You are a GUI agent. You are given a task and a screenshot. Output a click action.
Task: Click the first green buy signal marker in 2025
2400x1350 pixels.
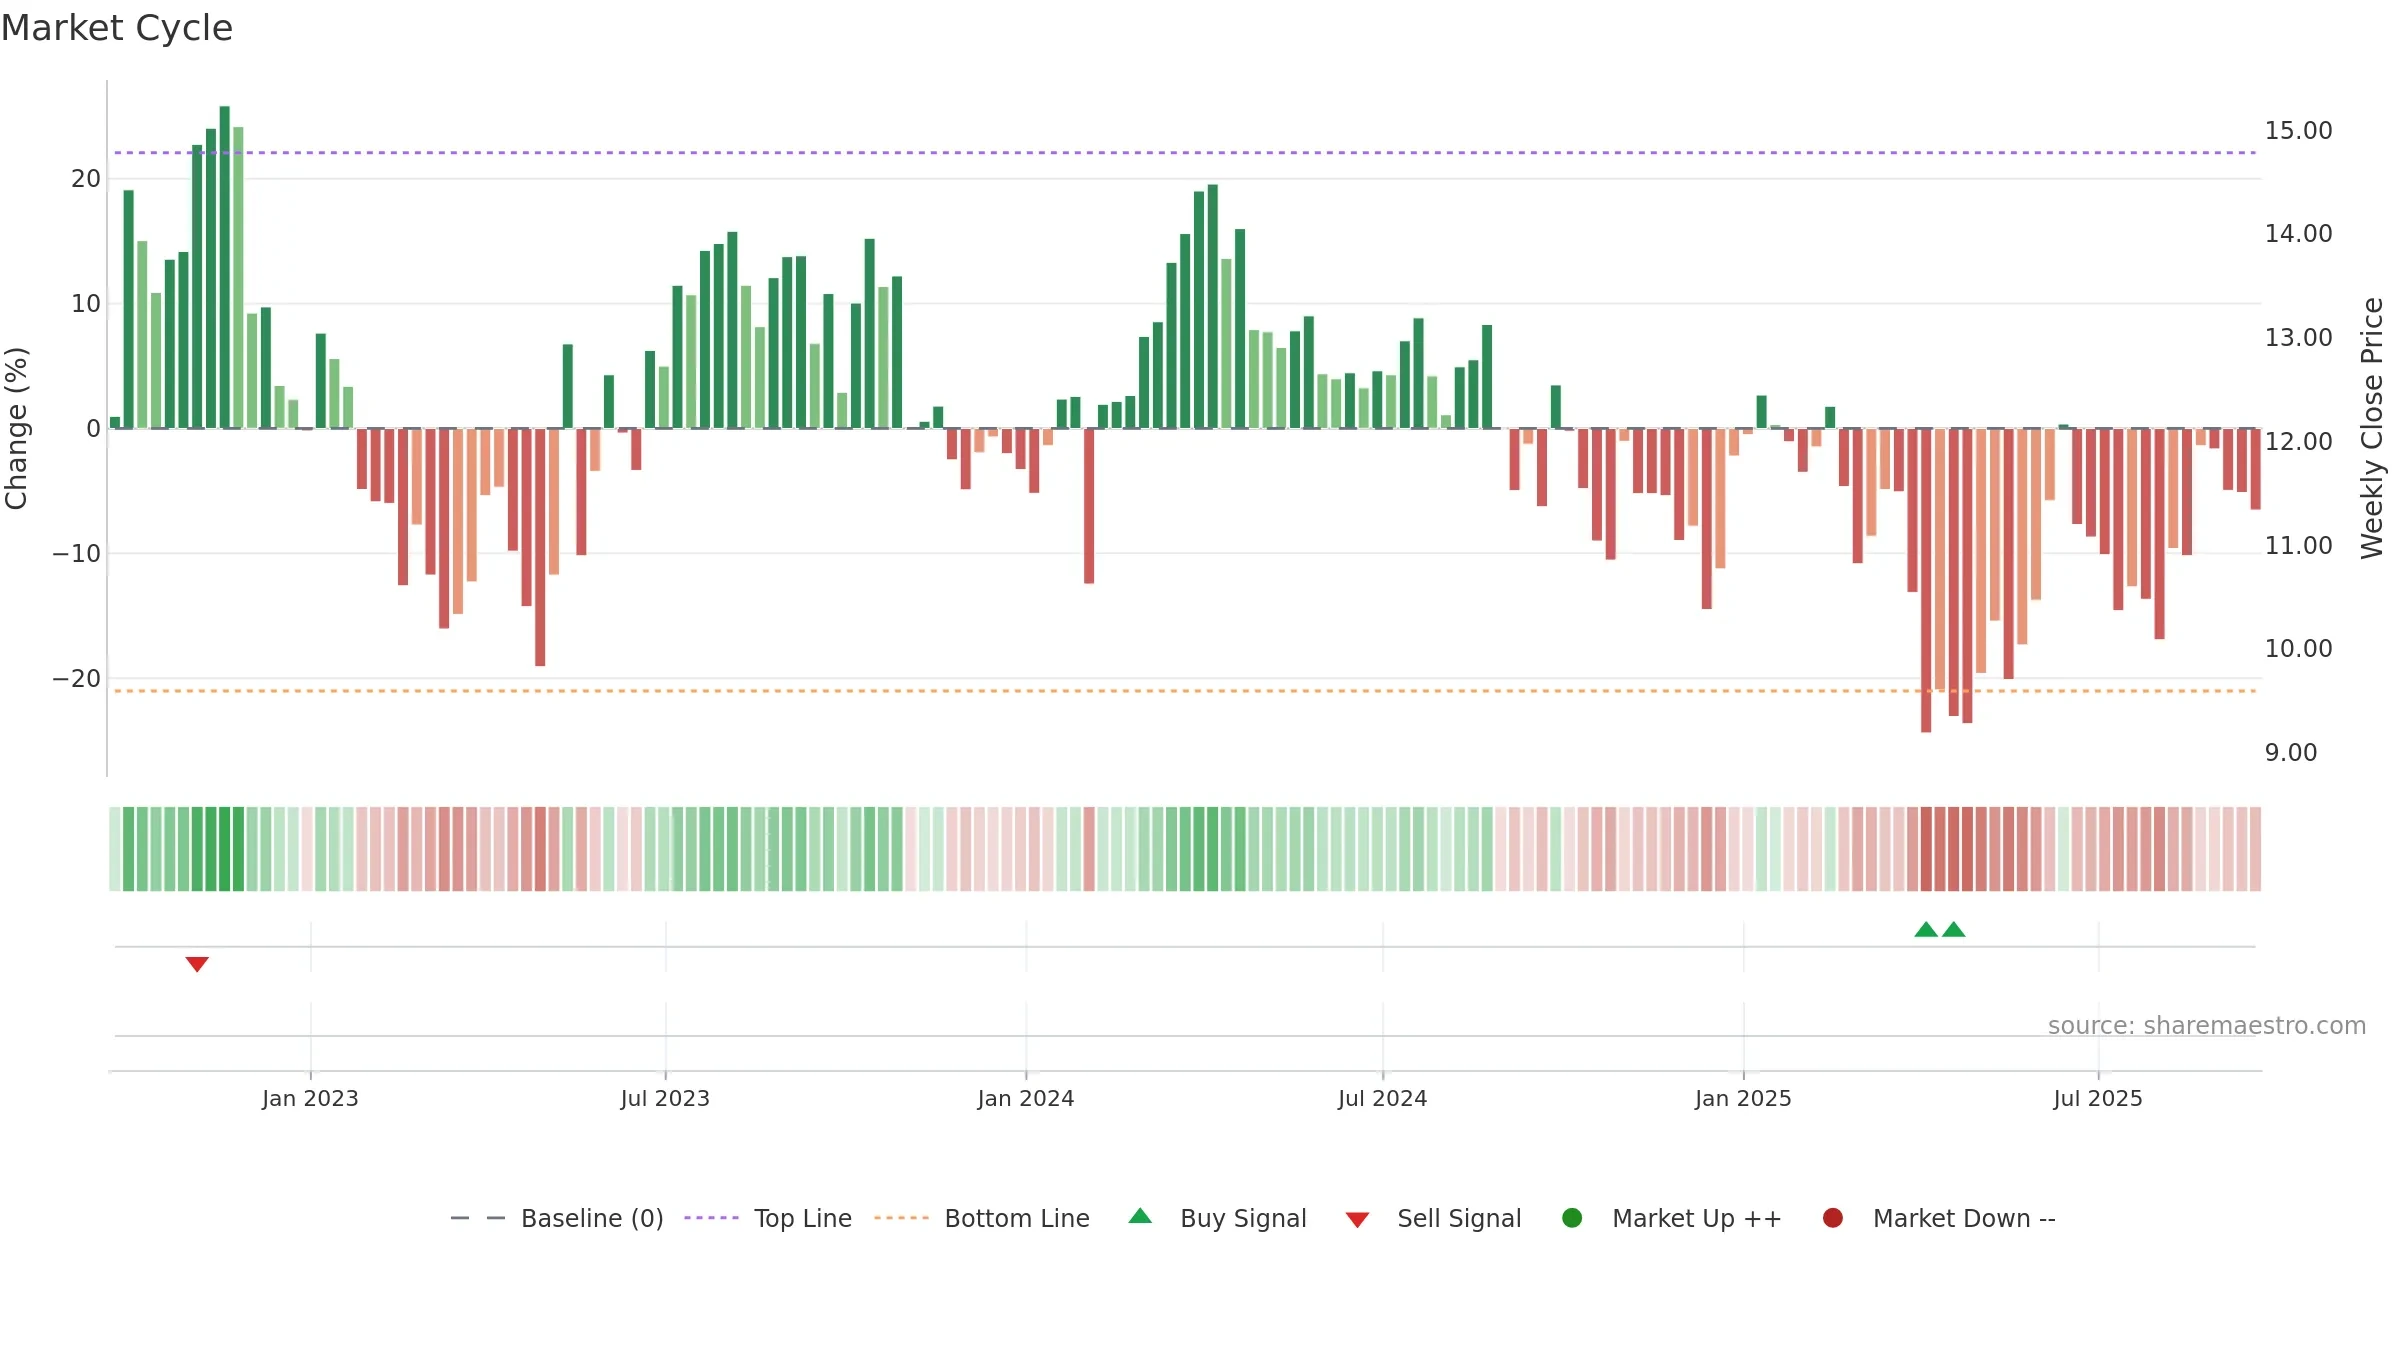click(x=1926, y=929)
